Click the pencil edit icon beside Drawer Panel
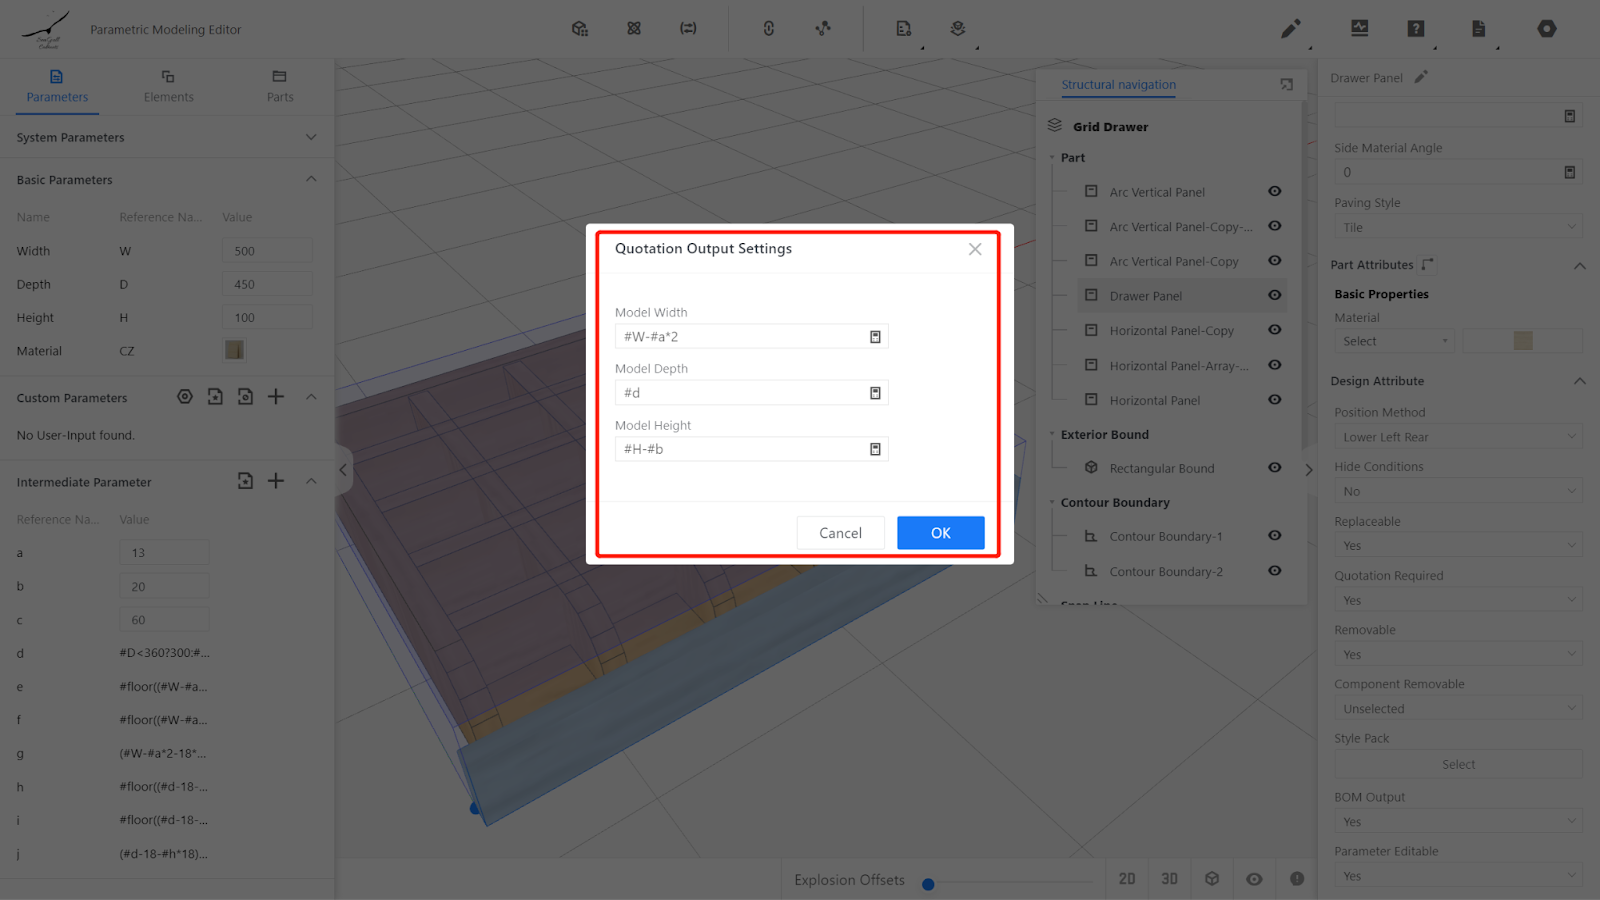The image size is (1600, 900). point(1421,77)
